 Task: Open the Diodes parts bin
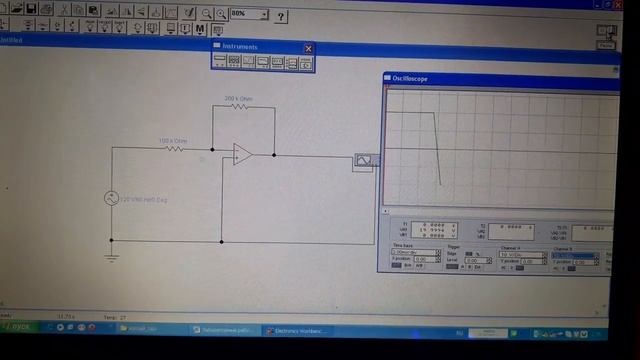tap(57, 26)
